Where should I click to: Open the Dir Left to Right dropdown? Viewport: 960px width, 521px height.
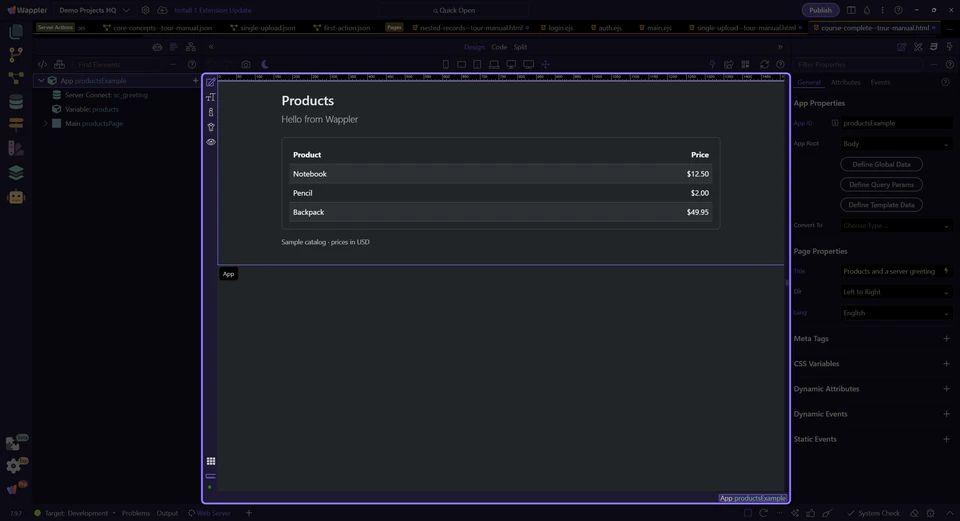pyautogui.click(x=896, y=292)
